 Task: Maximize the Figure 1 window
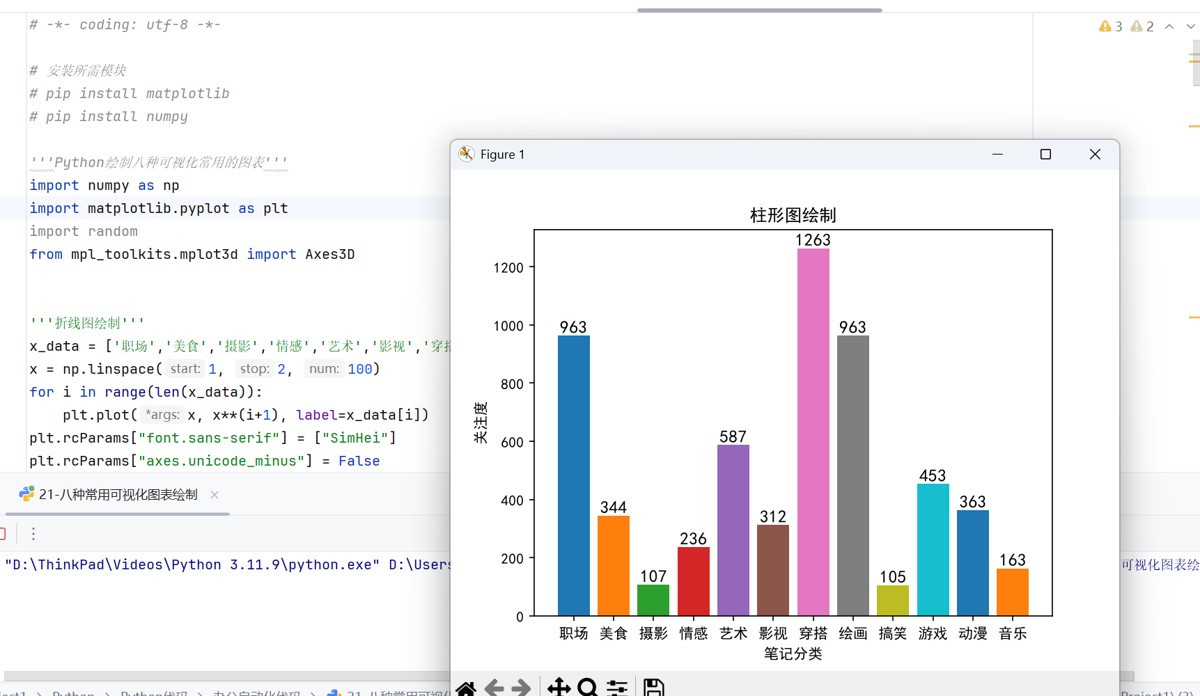point(1046,154)
